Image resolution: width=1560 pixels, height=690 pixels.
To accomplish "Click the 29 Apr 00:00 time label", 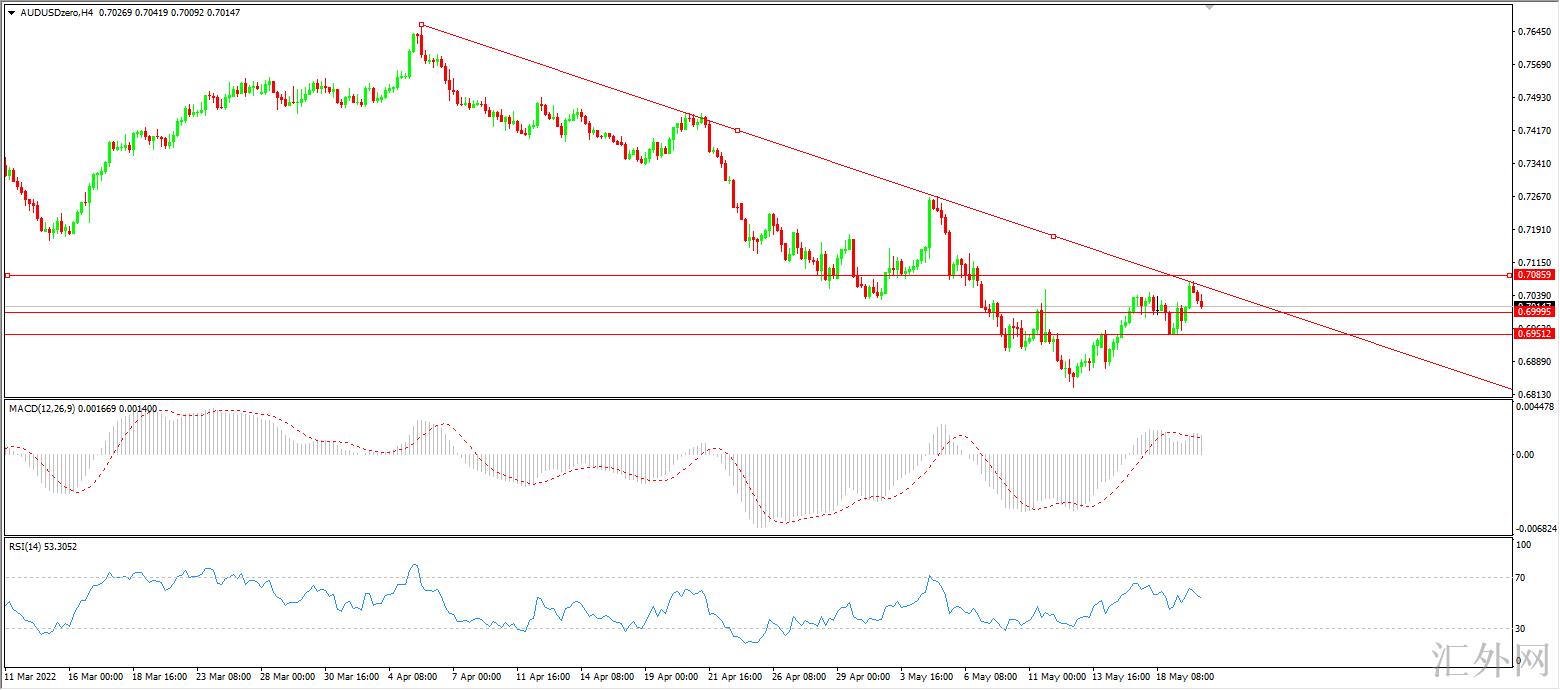I will [863, 677].
